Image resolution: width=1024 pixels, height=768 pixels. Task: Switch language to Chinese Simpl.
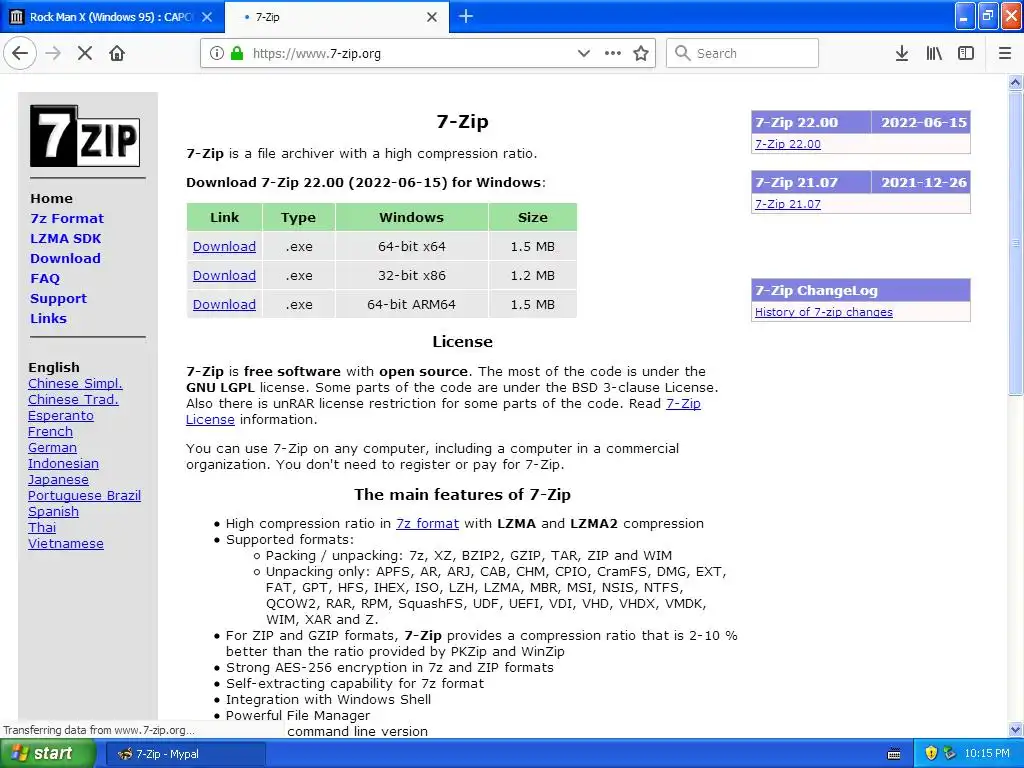tap(75, 383)
